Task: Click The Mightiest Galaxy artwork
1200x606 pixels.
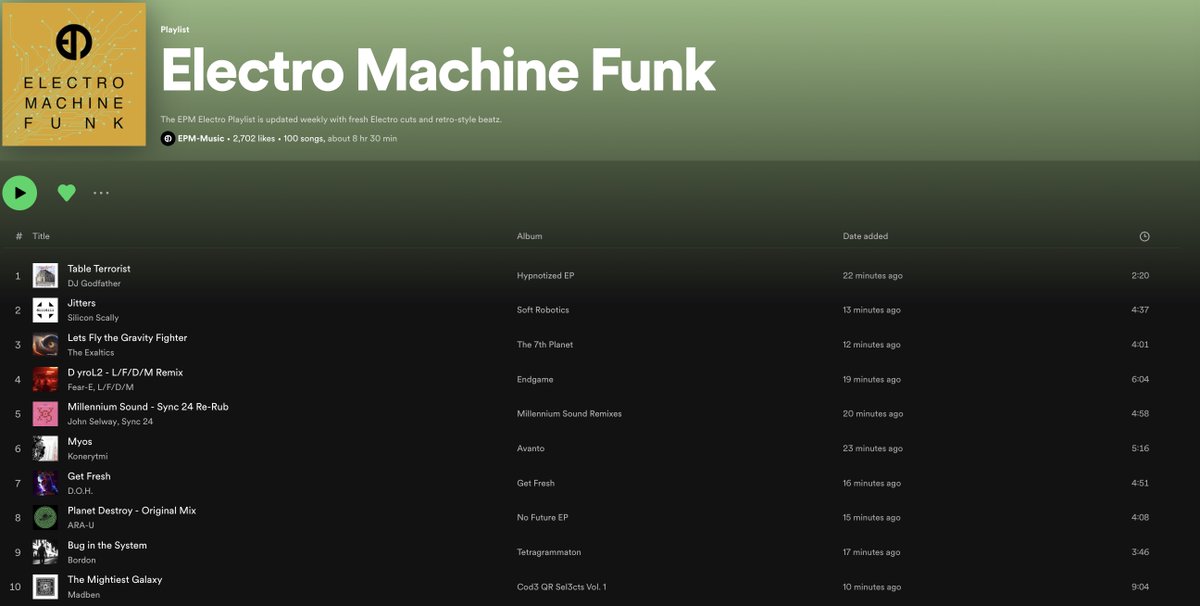Action: 45,587
